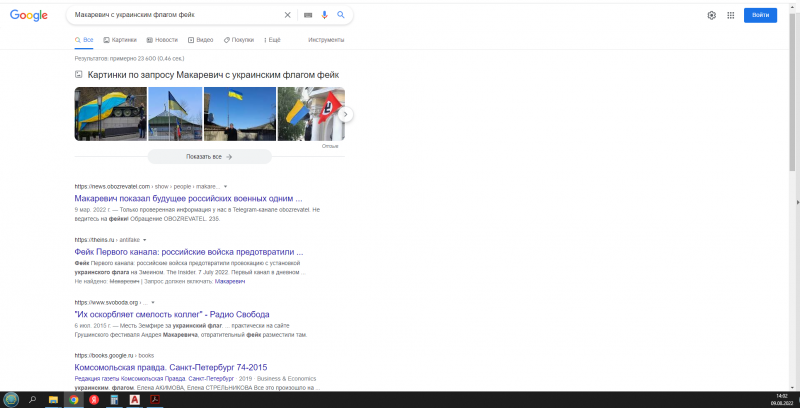The image size is (800, 408).
Task: Click the page vertical scrollbar
Action: pos(792,92)
